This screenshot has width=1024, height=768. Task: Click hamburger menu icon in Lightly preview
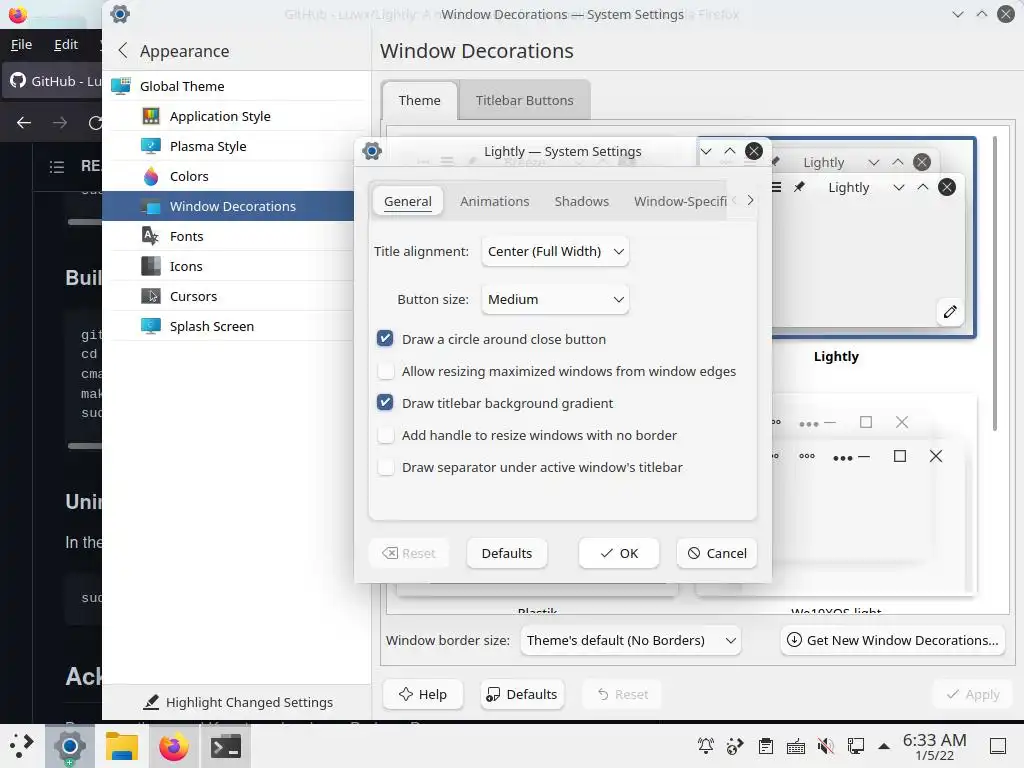pyautogui.click(x=776, y=187)
